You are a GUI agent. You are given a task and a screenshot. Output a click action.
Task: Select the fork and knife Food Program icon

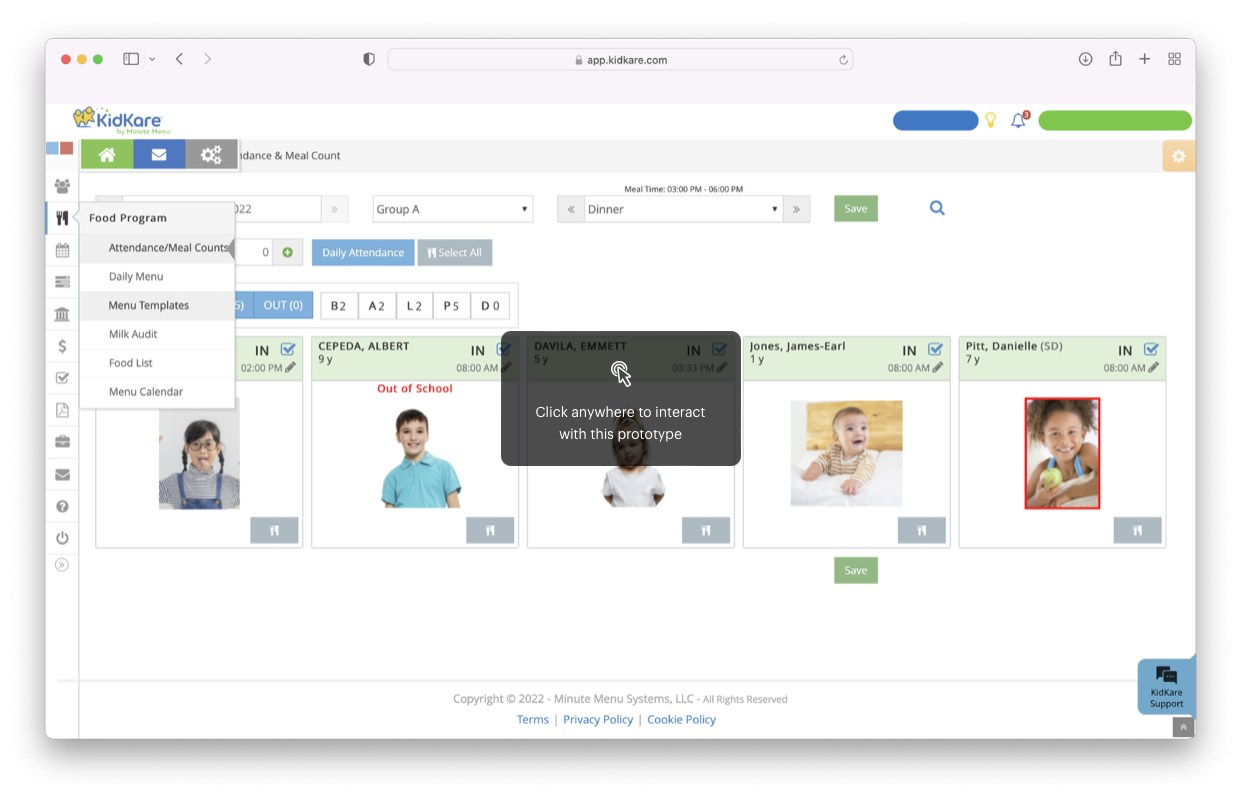click(62, 218)
